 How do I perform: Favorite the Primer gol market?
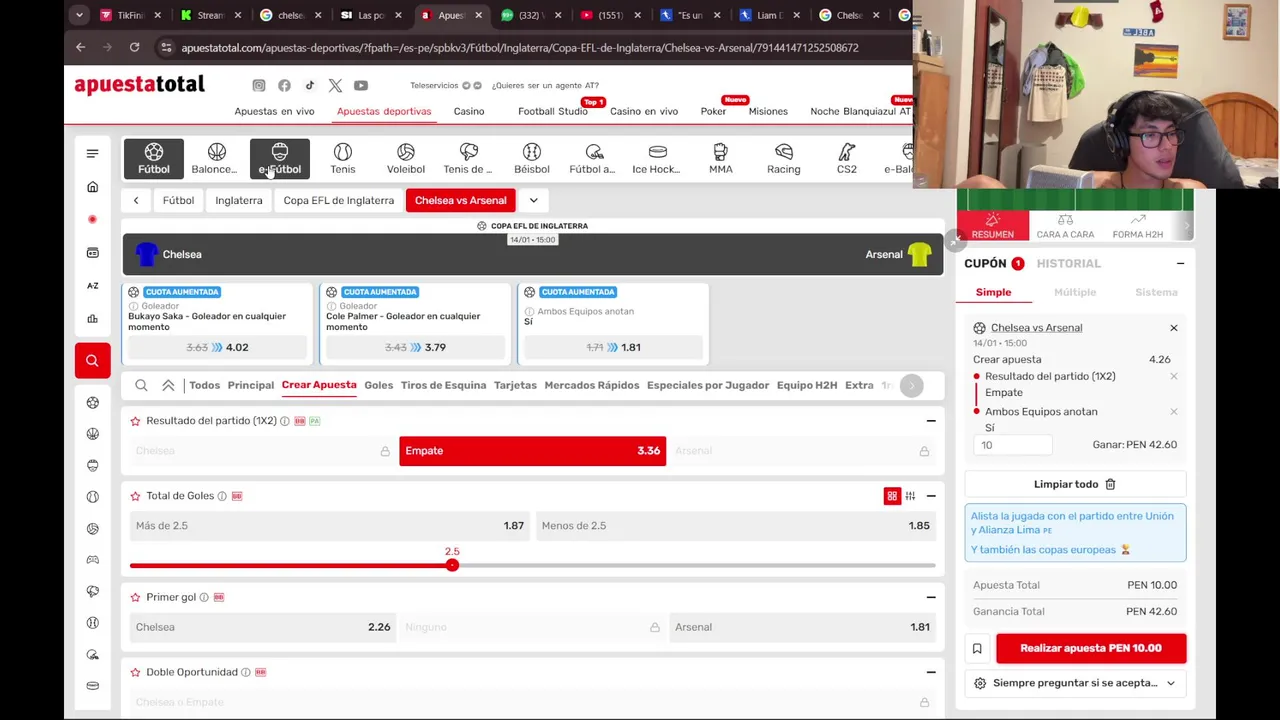135,597
